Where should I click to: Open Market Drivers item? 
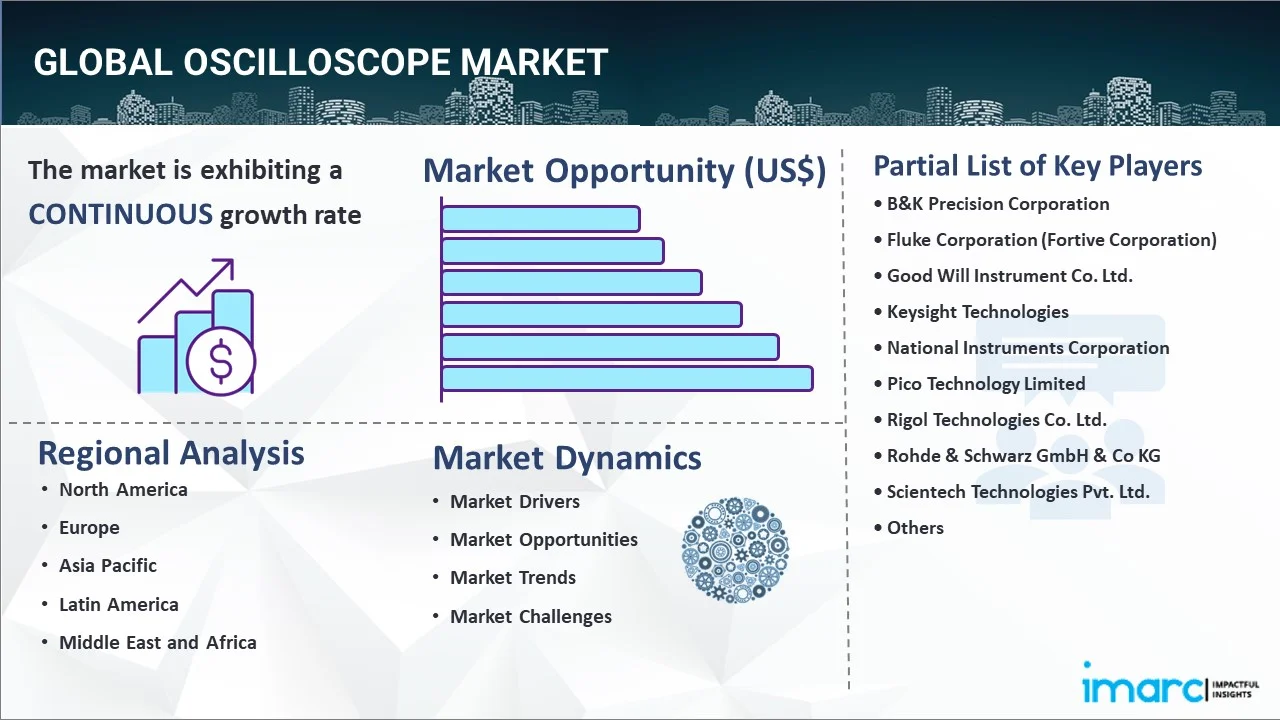click(515, 502)
